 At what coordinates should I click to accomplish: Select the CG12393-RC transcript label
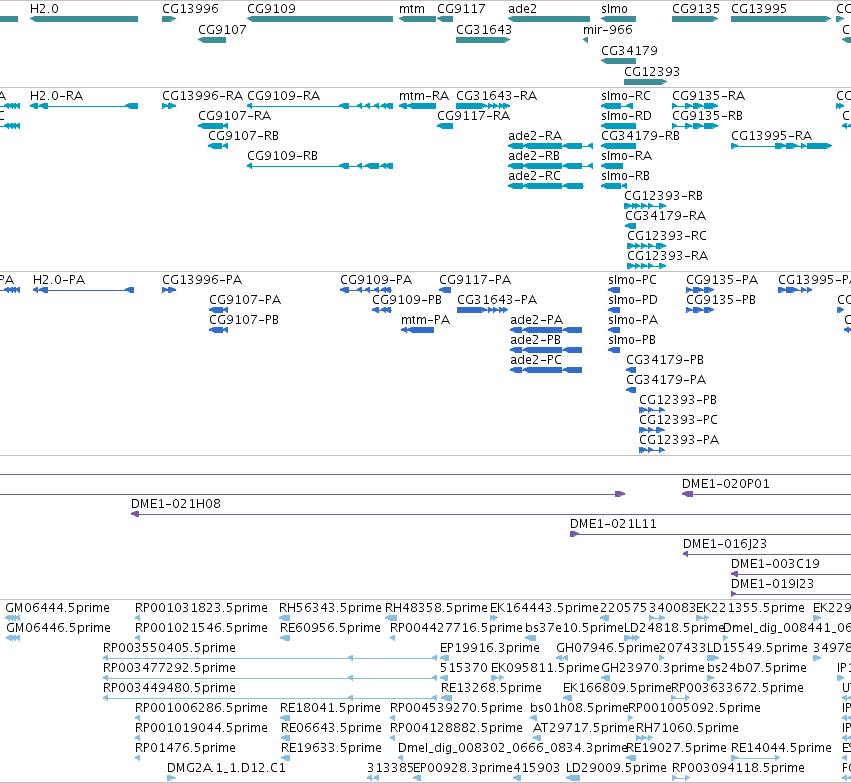667,235
